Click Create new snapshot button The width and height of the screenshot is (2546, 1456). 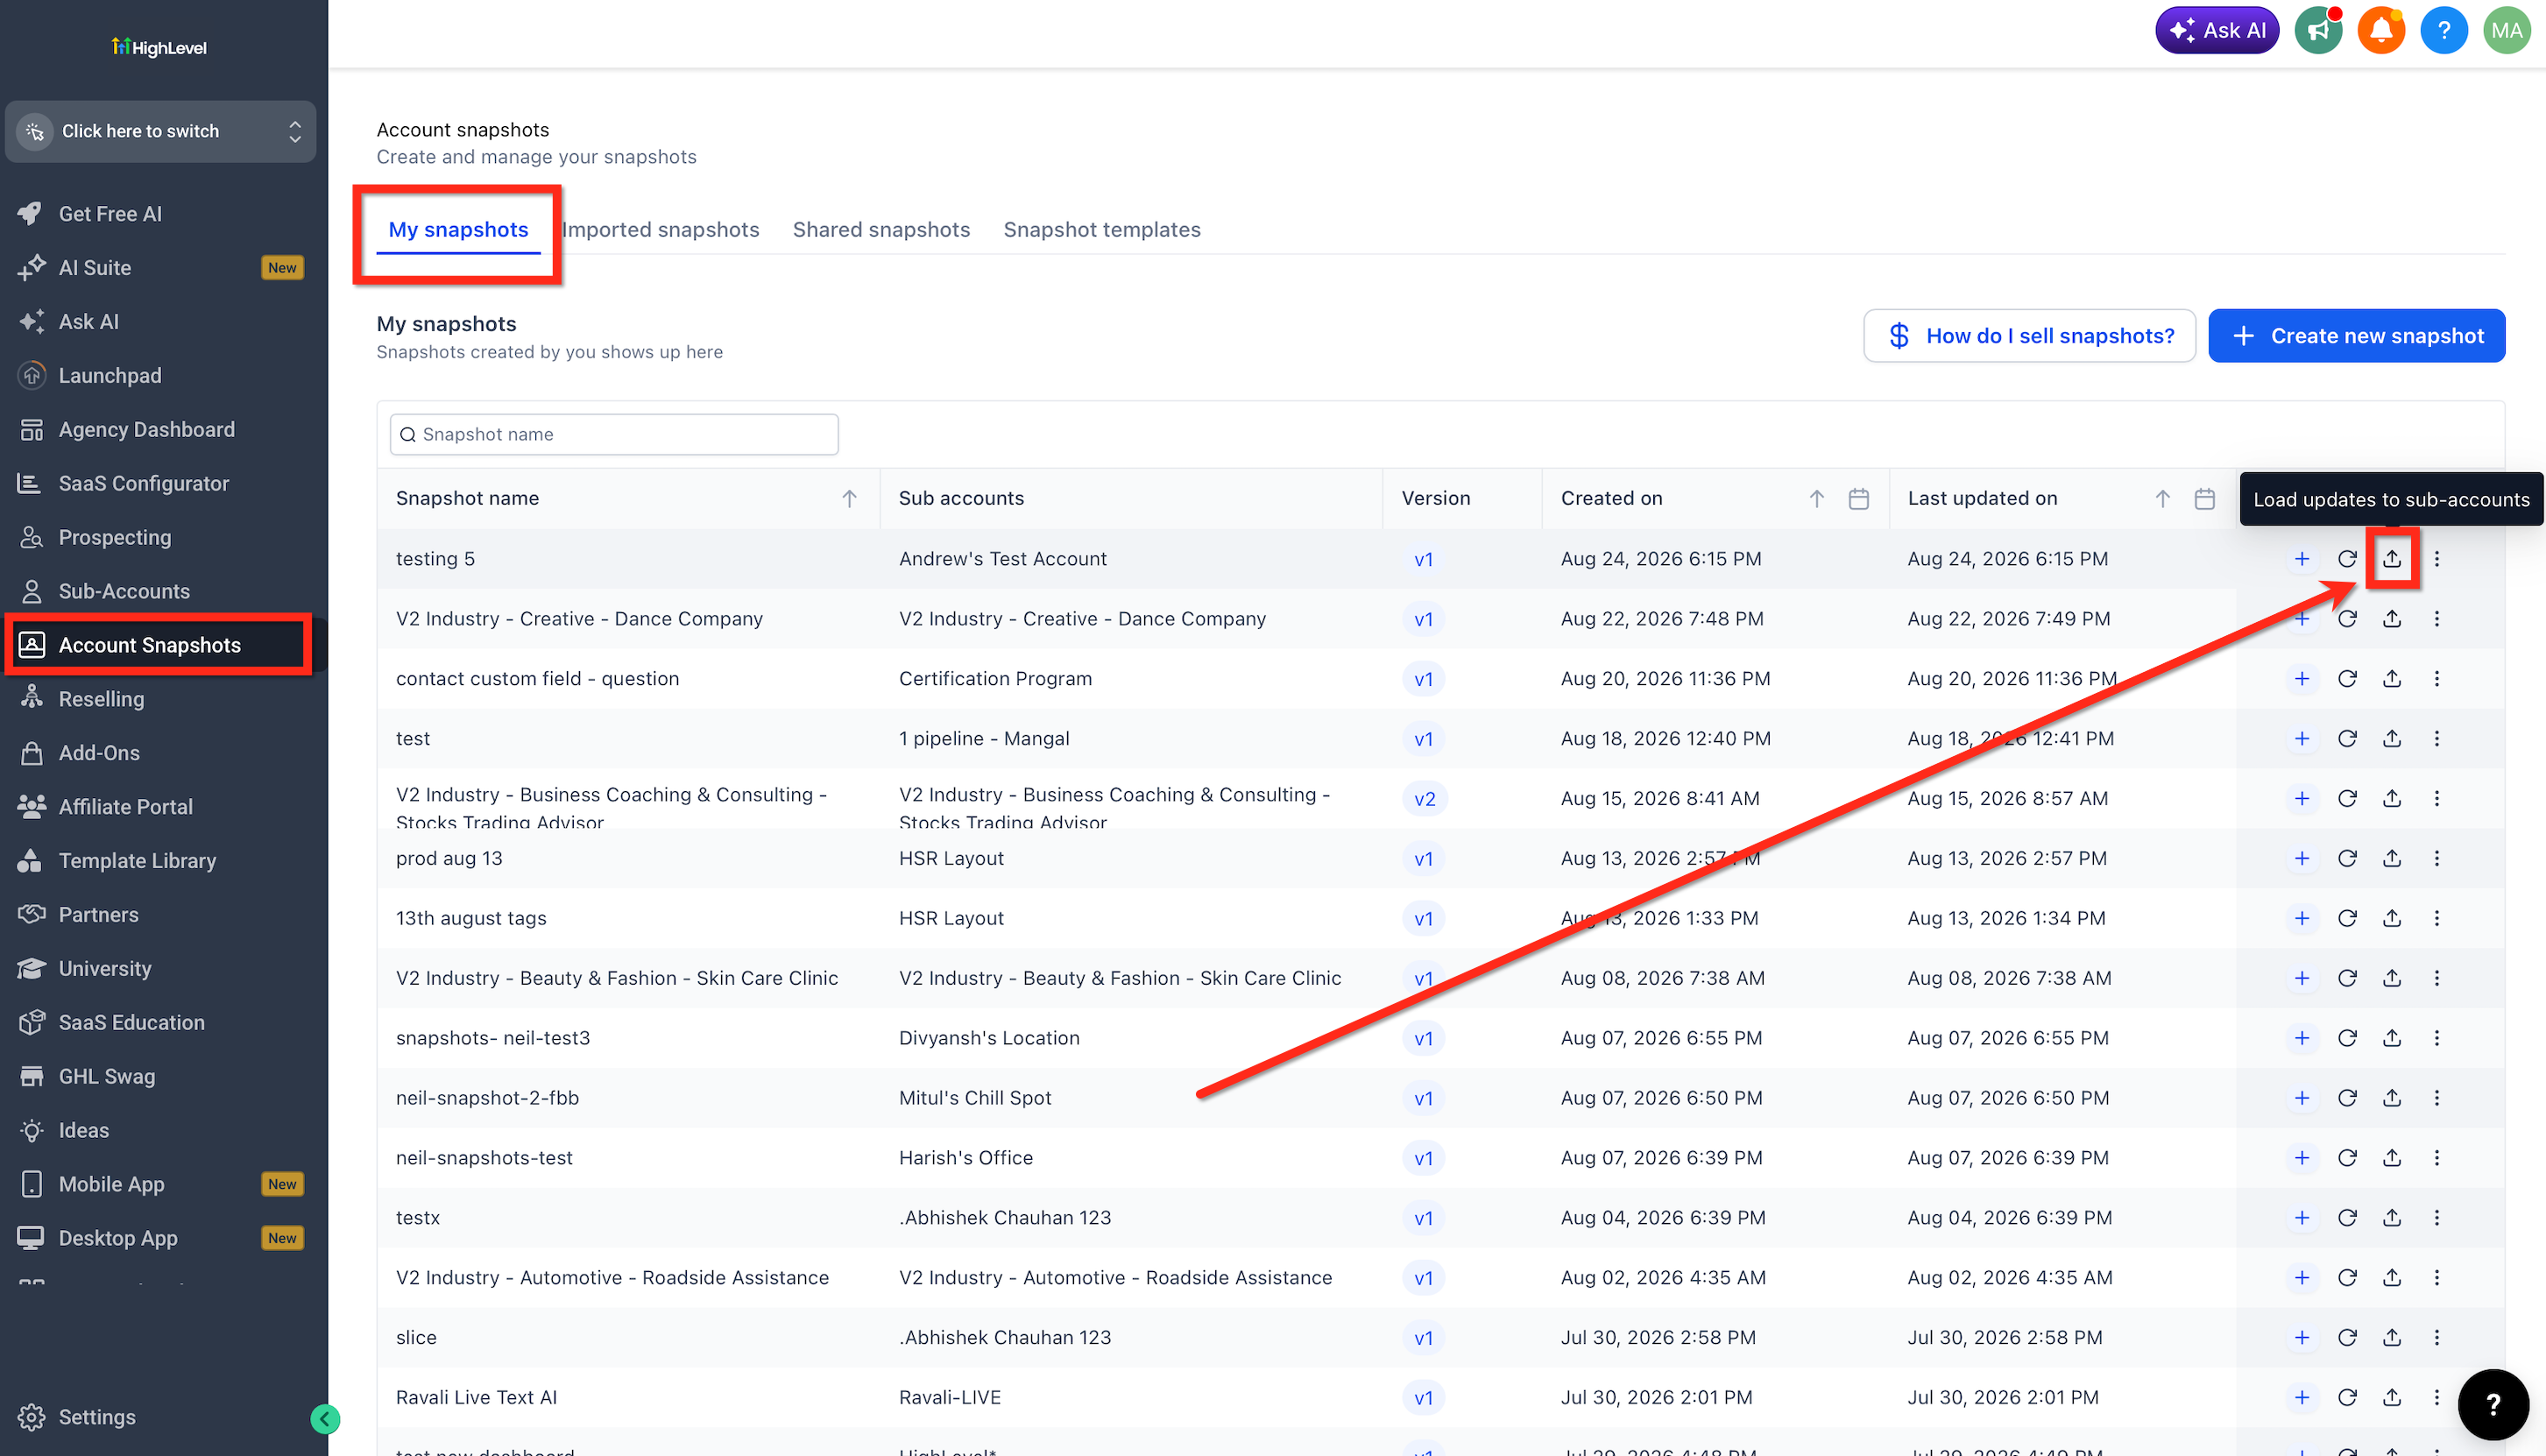(2356, 336)
